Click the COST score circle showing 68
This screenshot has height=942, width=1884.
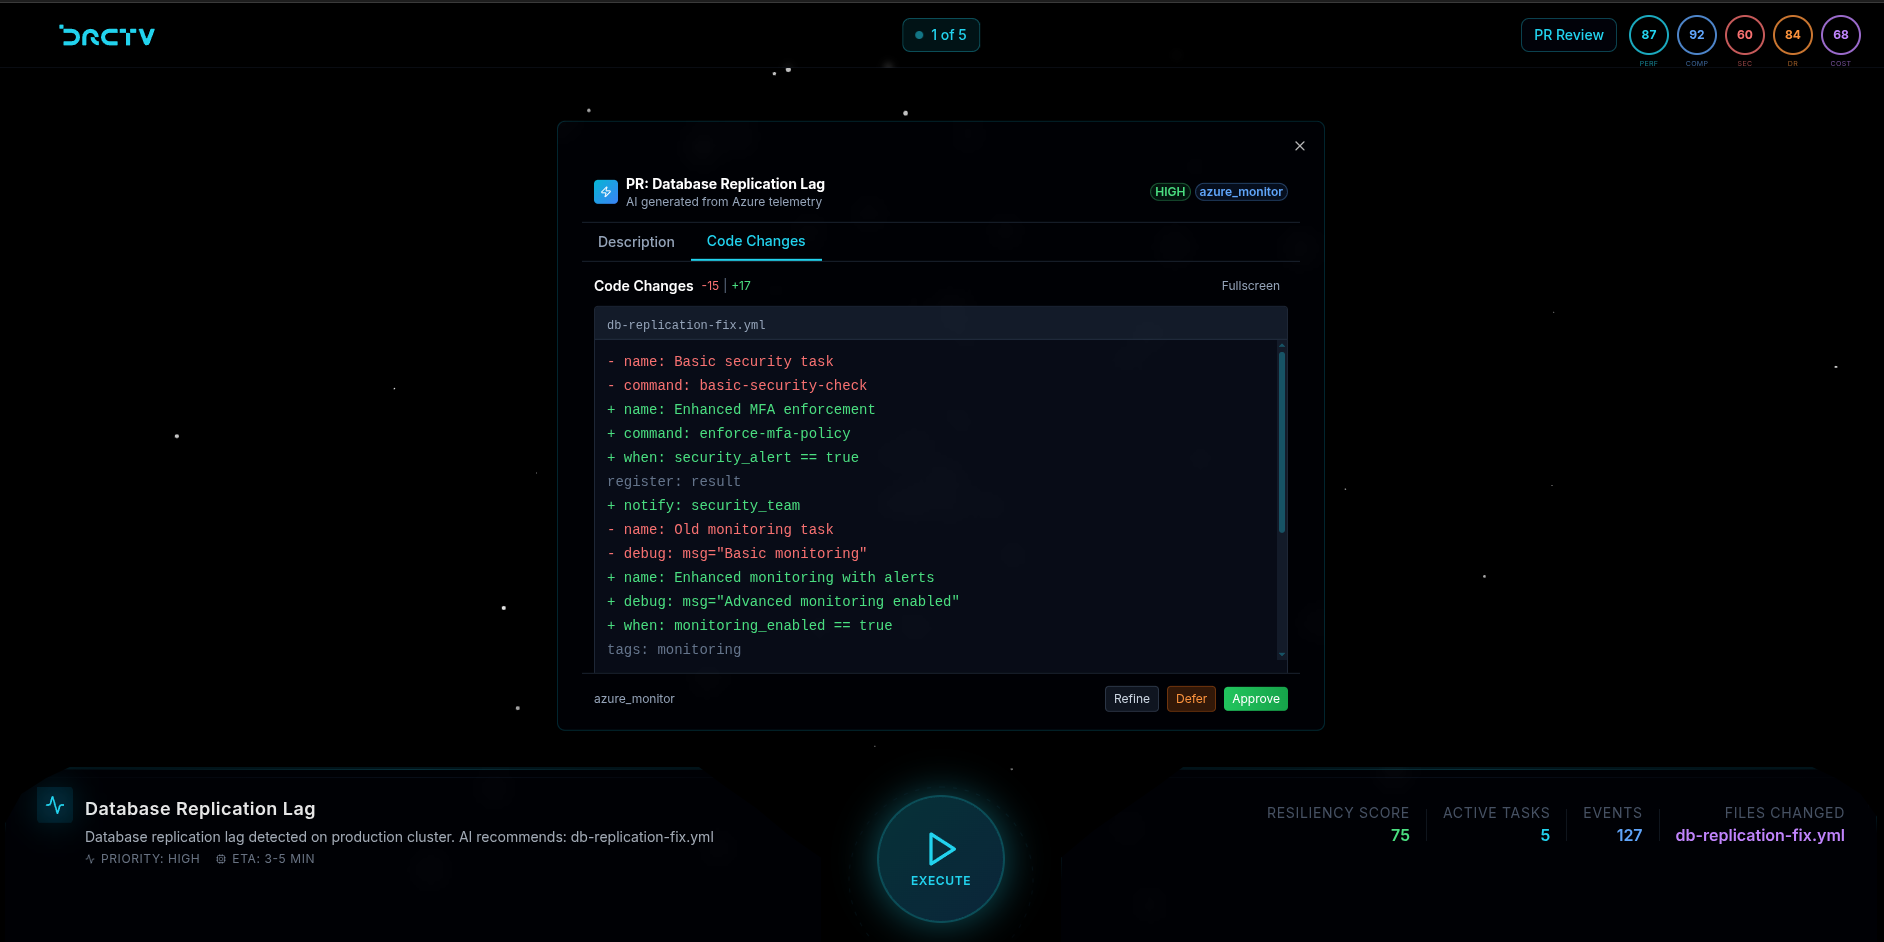click(x=1840, y=35)
